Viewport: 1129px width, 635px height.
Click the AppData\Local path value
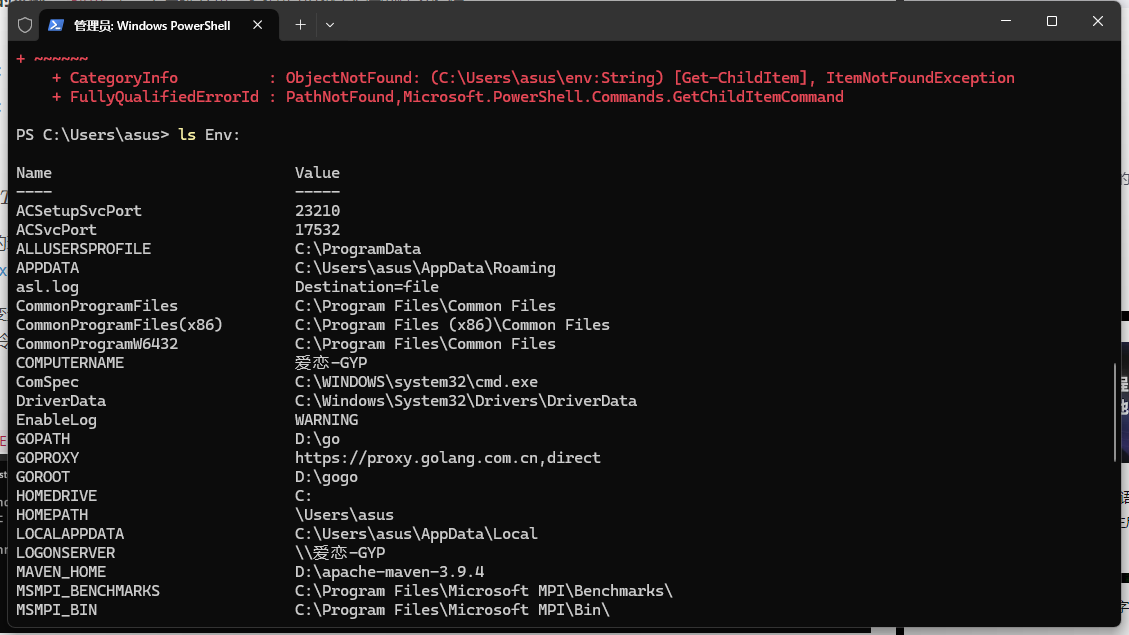click(x=416, y=533)
